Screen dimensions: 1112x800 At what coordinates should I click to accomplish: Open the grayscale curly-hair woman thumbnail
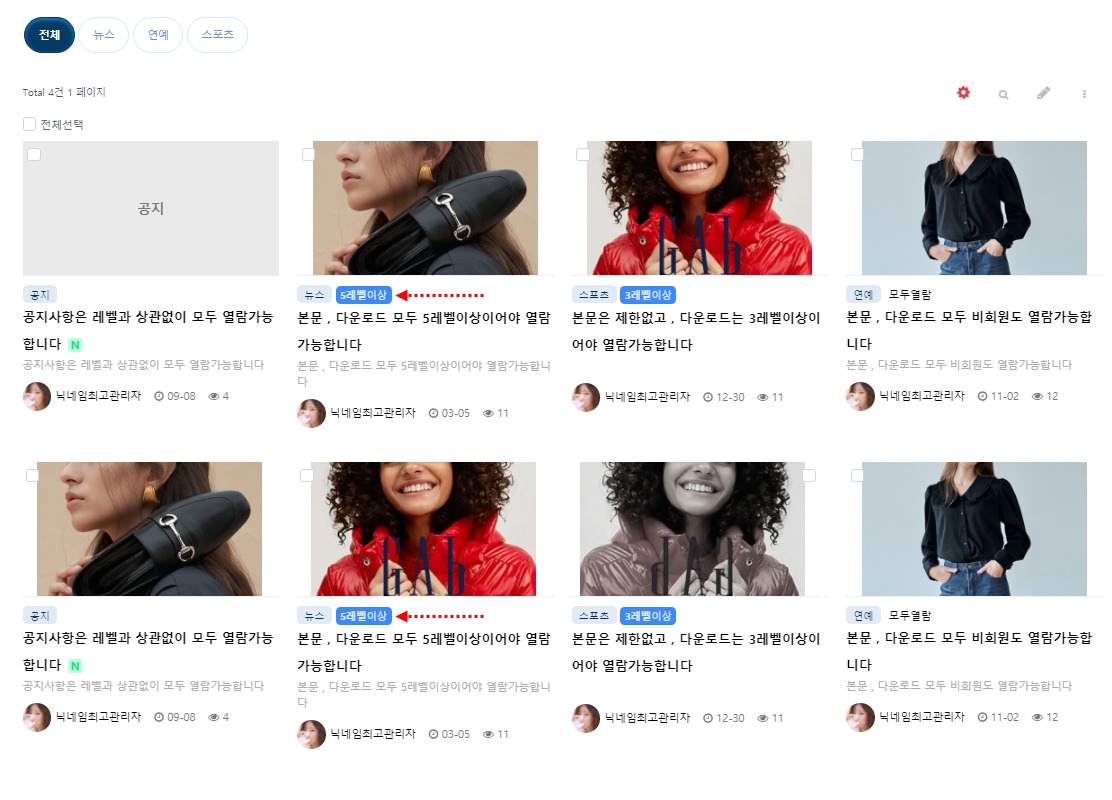click(692, 530)
